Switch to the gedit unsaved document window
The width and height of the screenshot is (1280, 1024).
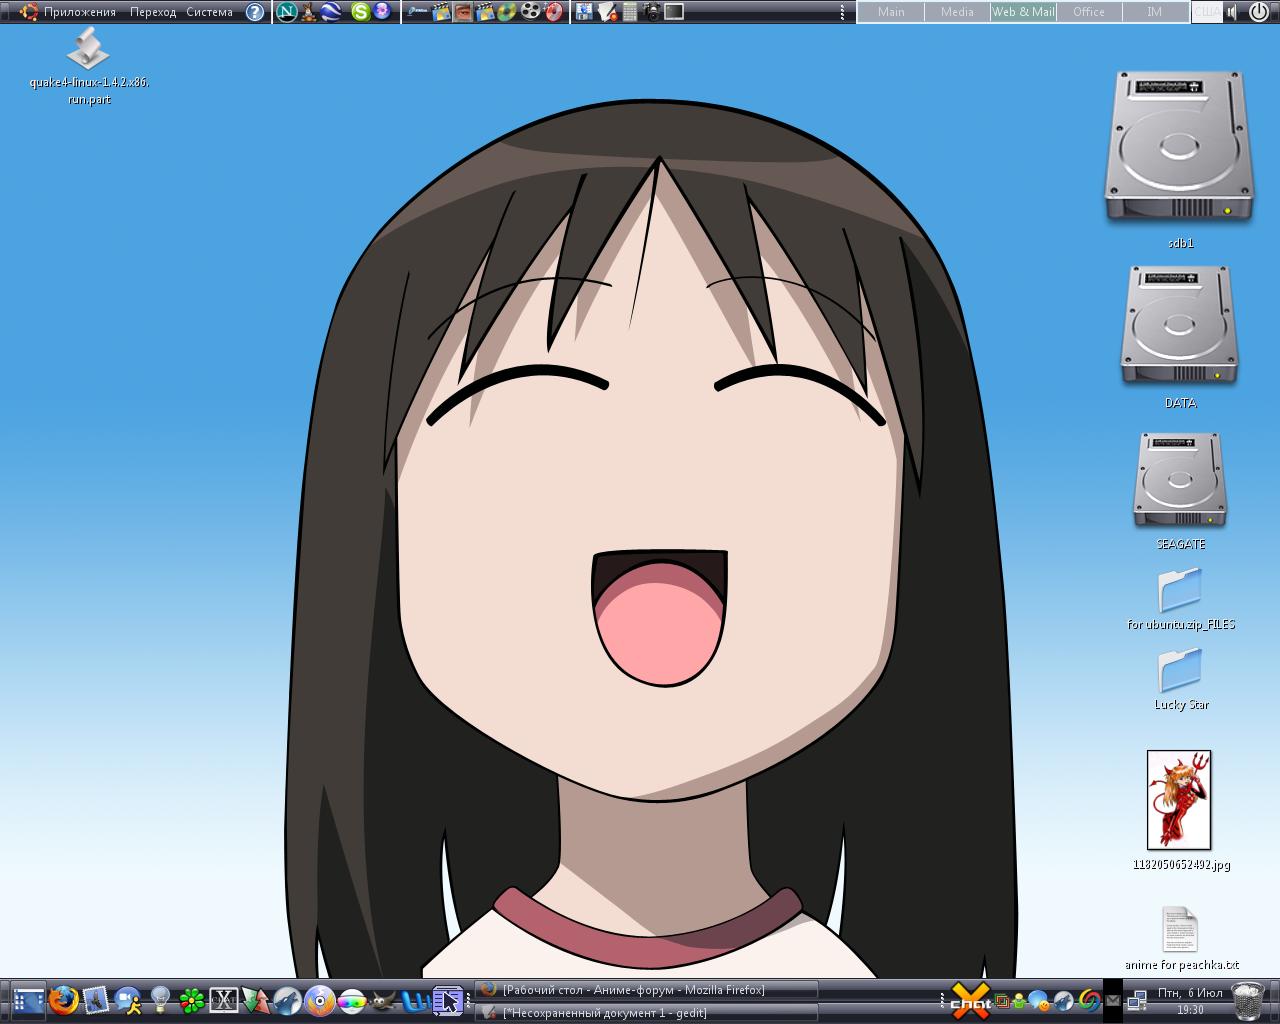tap(647, 1012)
